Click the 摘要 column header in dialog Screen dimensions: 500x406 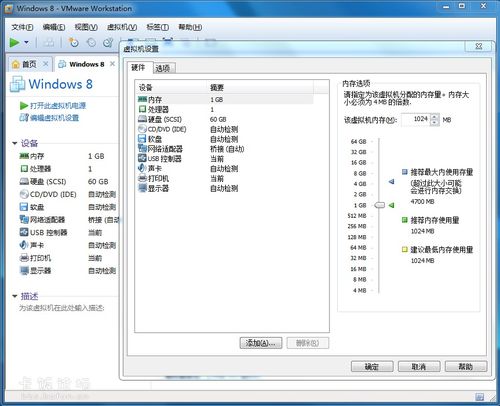point(261,88)
